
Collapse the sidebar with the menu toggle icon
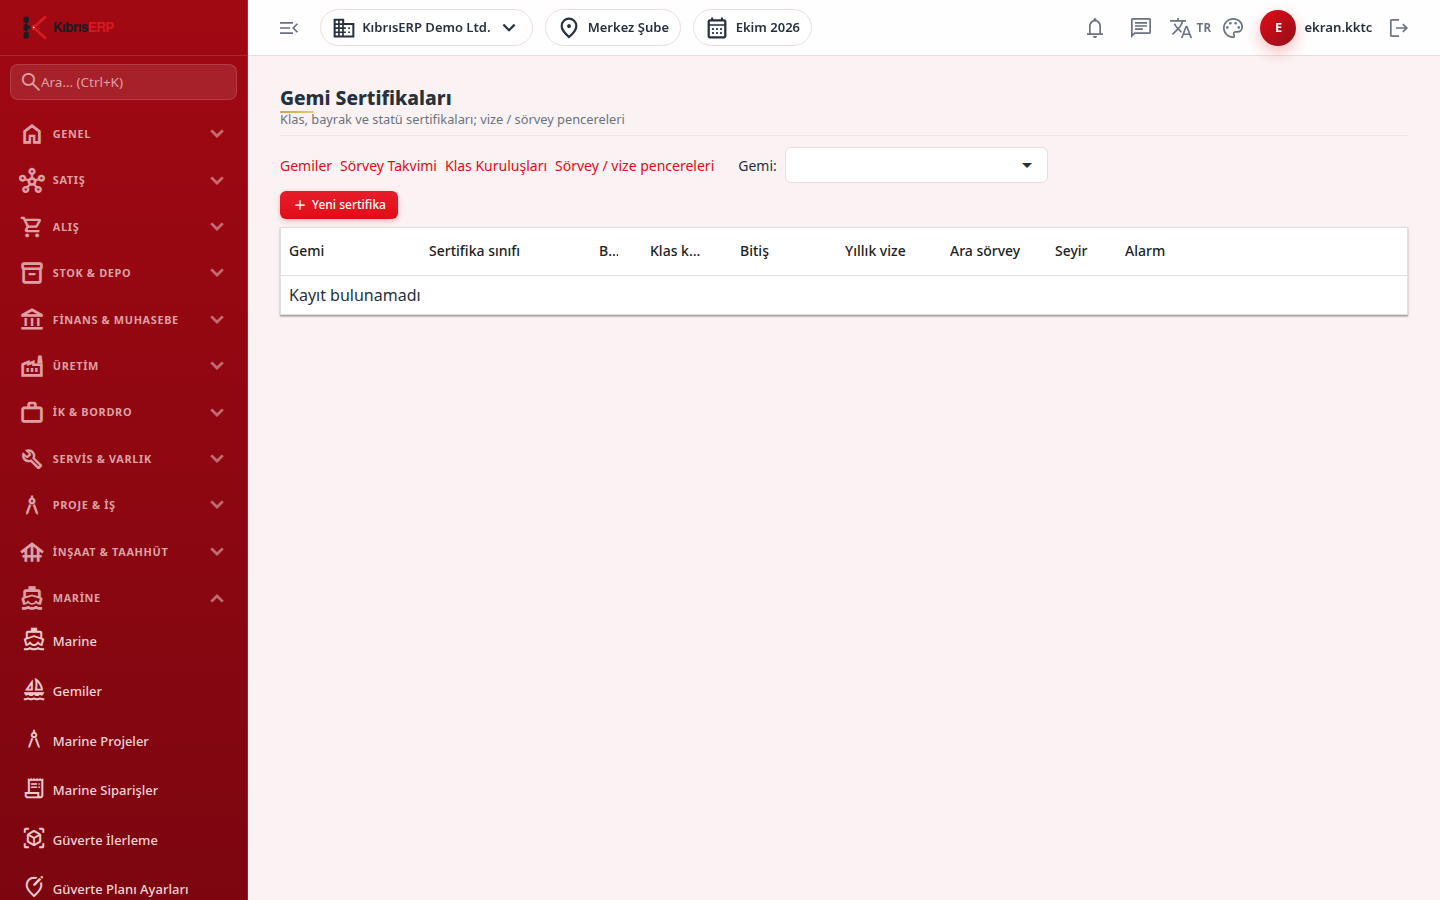pos(289,28)
